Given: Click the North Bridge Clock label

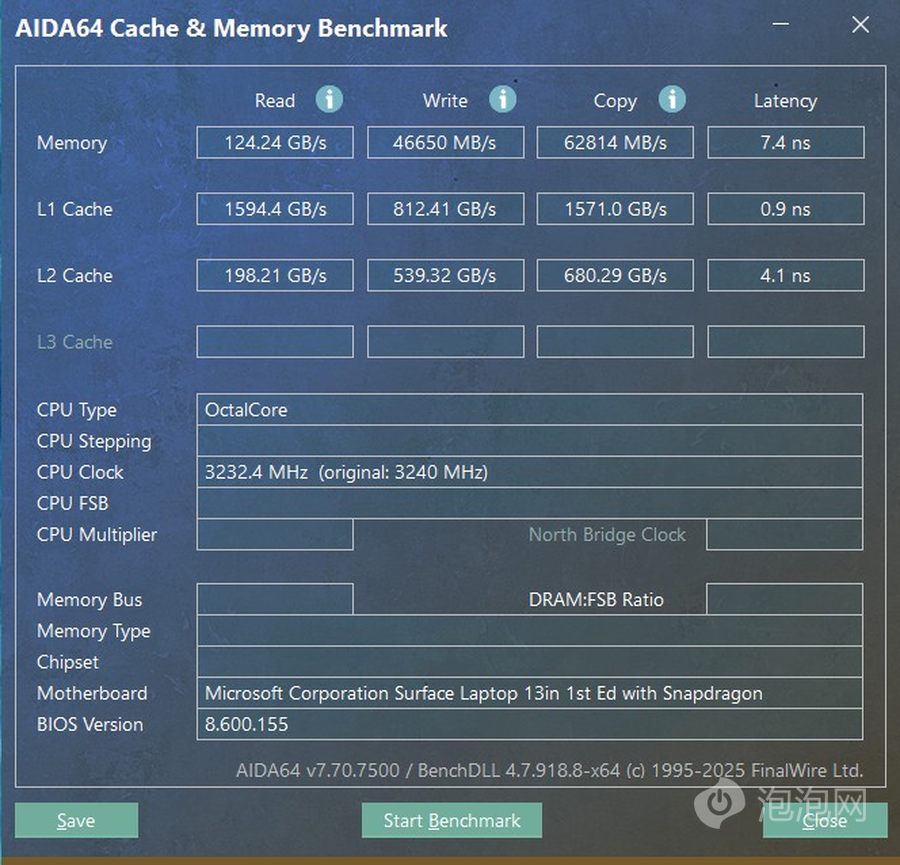Looking at the screenshot, I should click(x=607, y=535).
